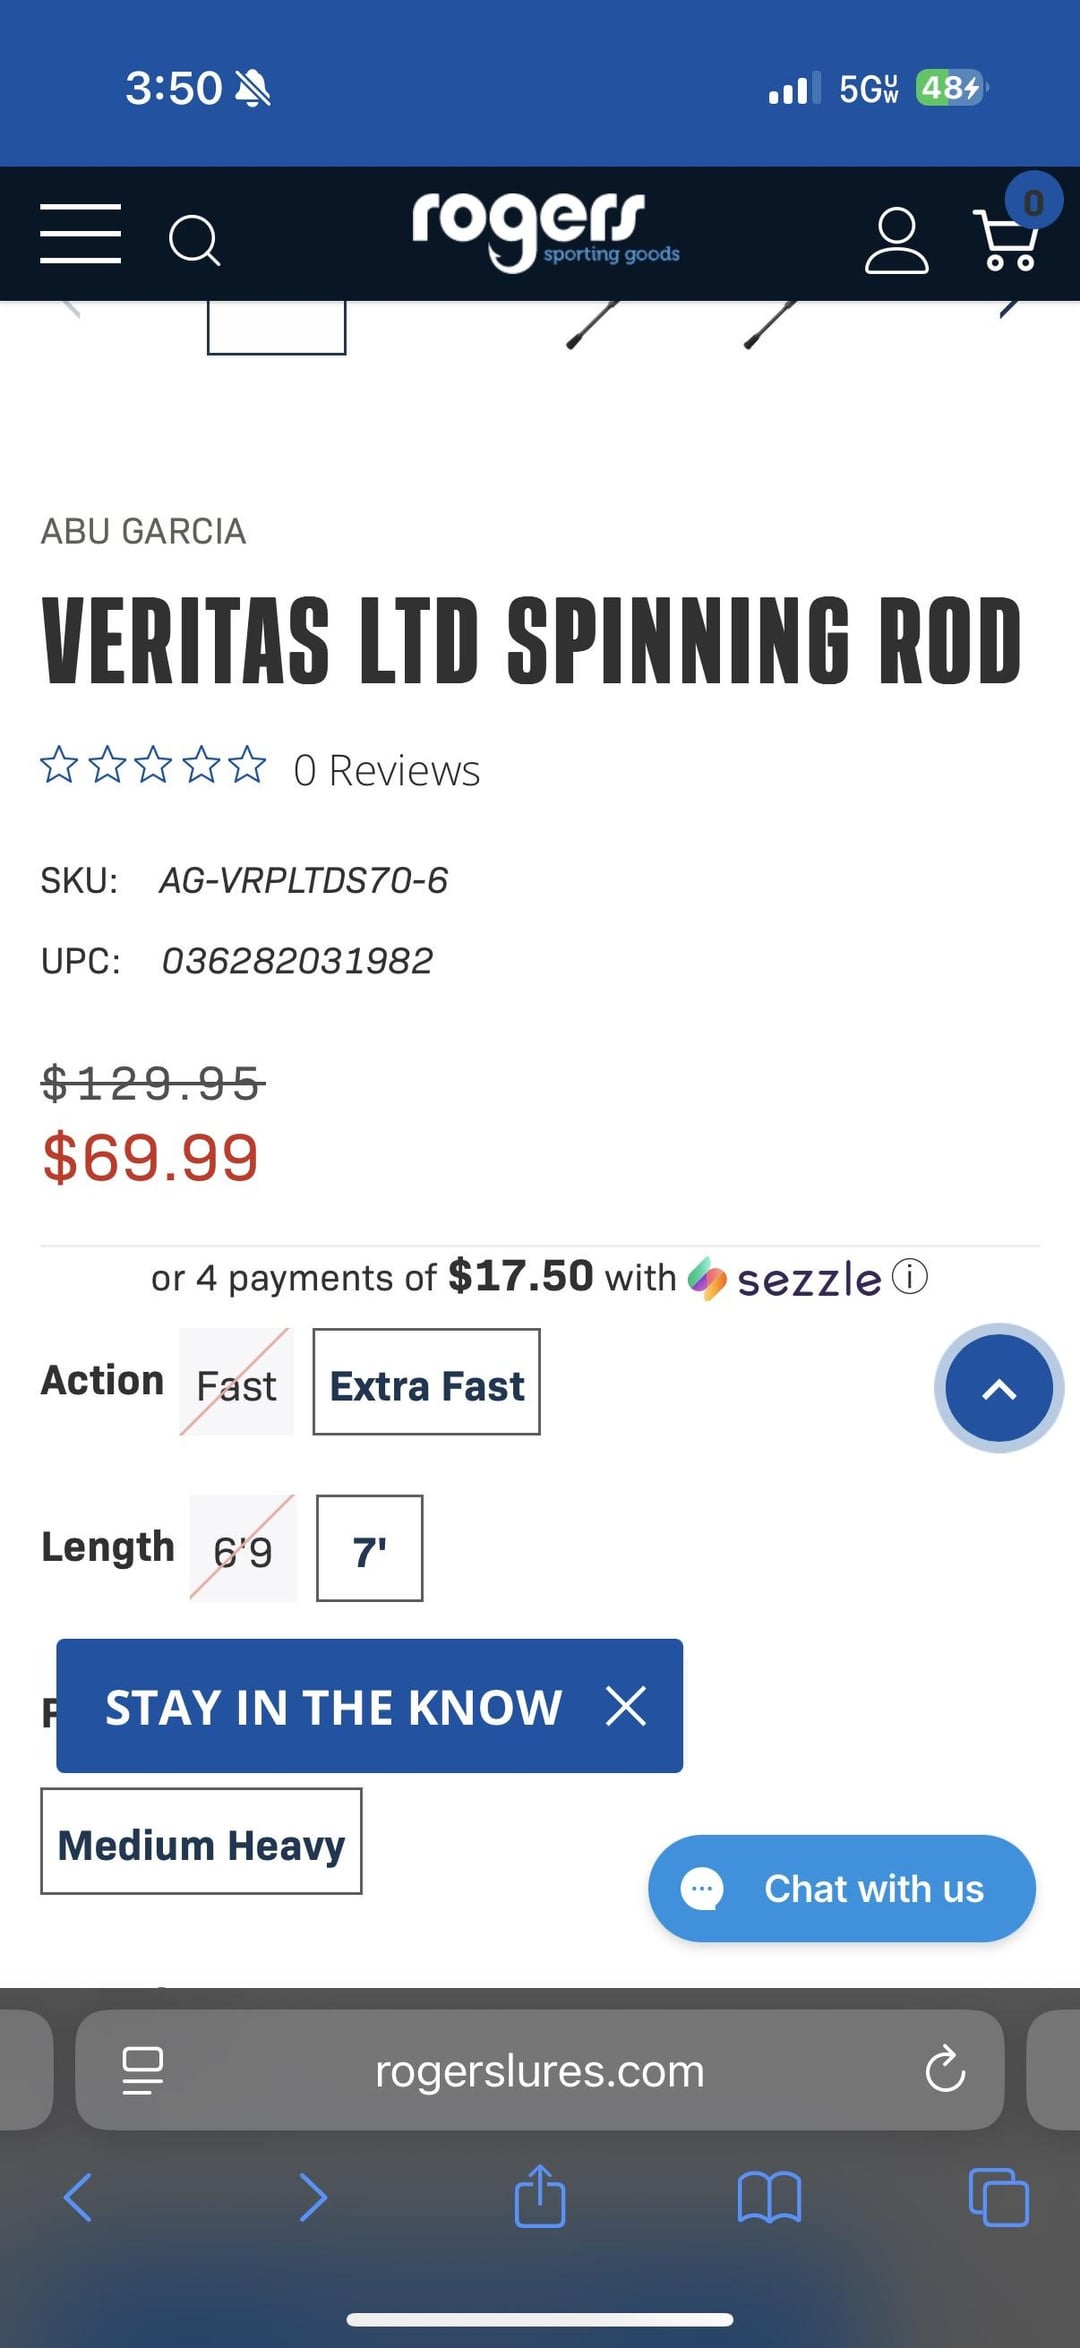Choose the 7' length option
The image size is (1080, 2348).
click(x=369, y=1548)
